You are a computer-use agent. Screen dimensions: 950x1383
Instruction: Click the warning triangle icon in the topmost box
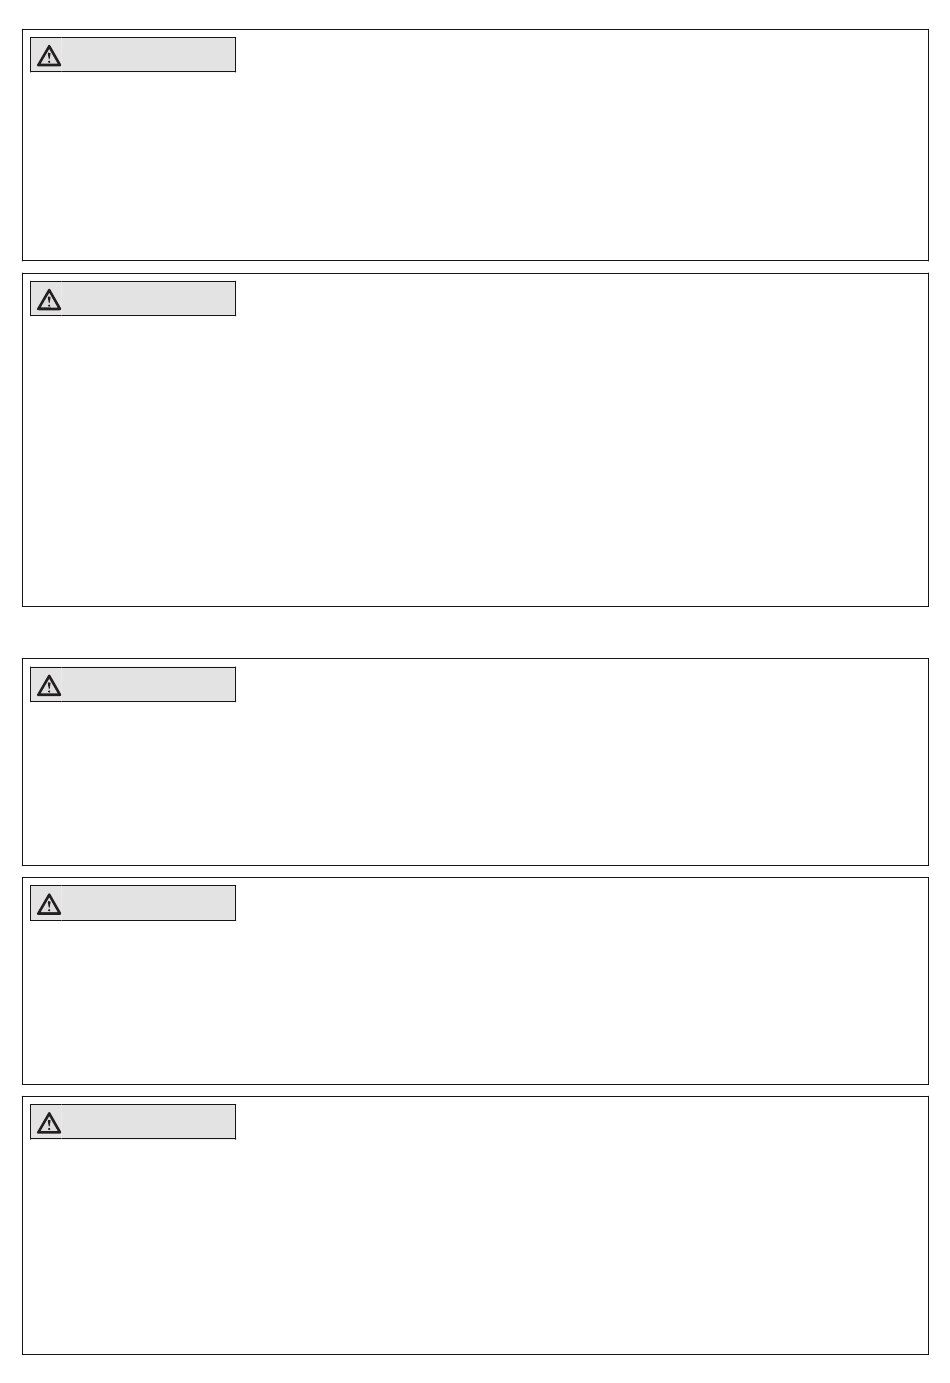49,56
